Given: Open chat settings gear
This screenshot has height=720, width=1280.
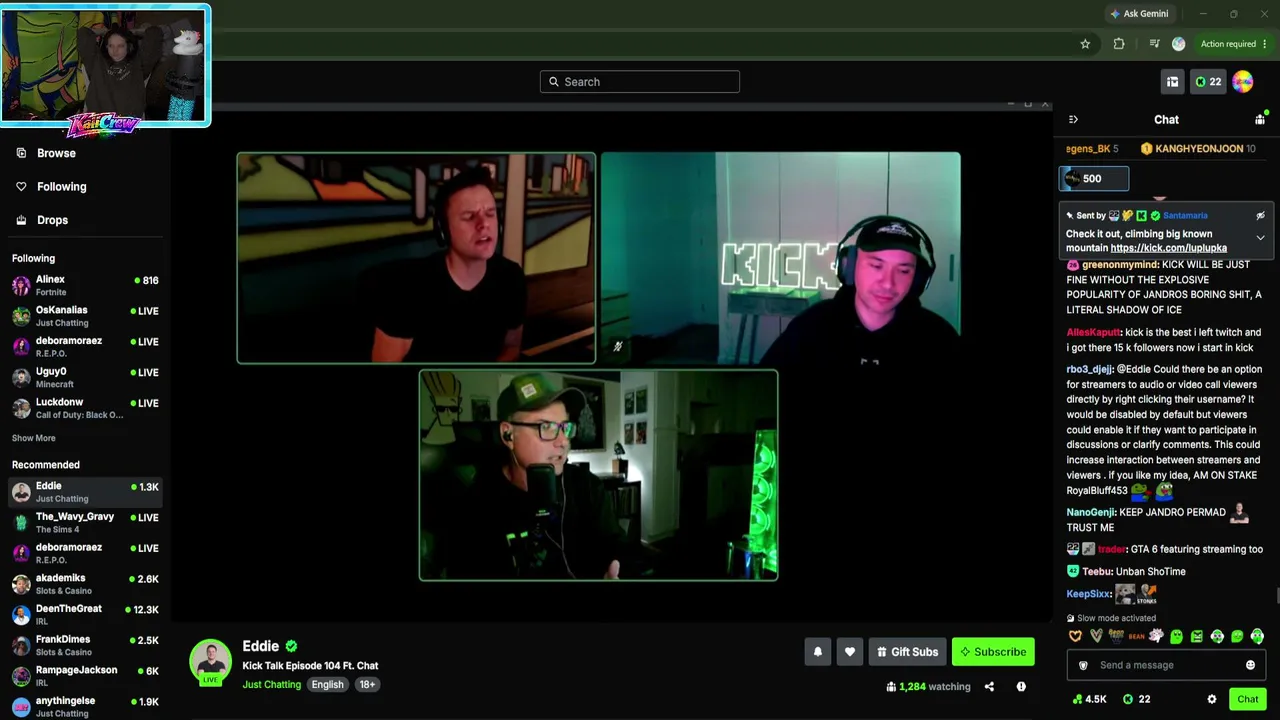Looking at the screenshot, I should [1212, 700].
